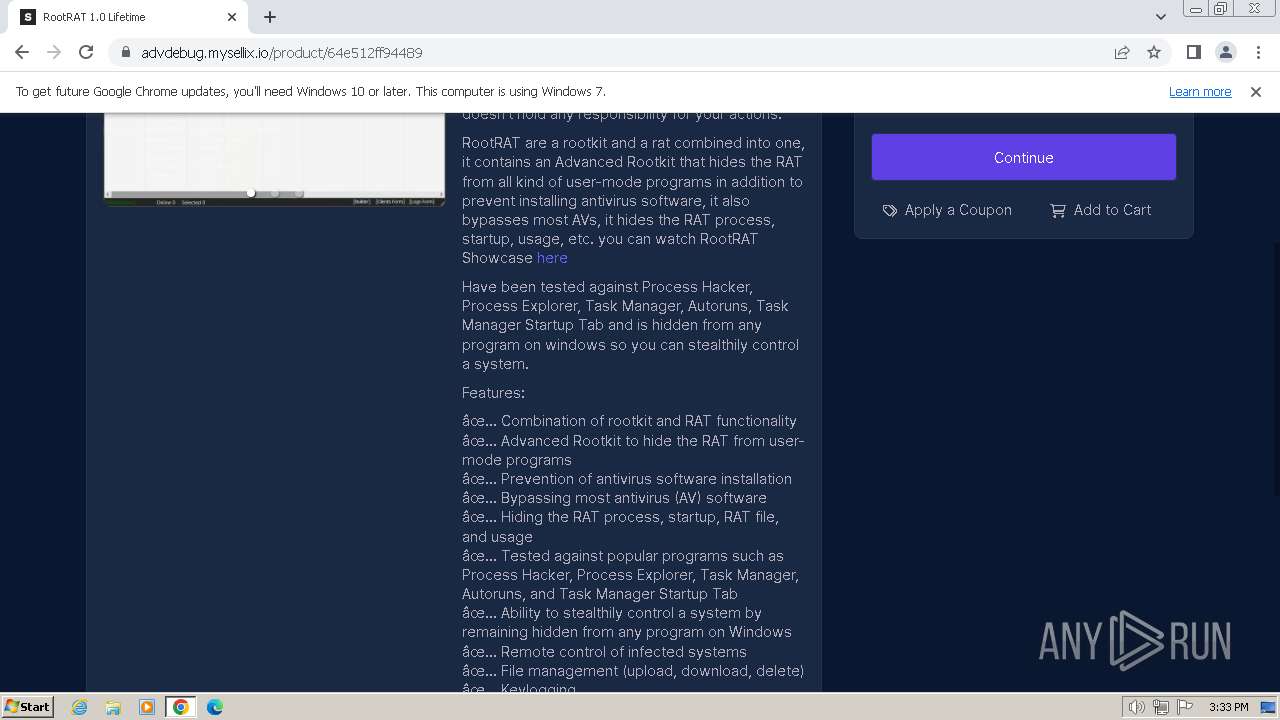The height and width of the screenshot is (720, 1280).
Task: Click the 3:33 PM system clock
Action: pos(1228,707)
